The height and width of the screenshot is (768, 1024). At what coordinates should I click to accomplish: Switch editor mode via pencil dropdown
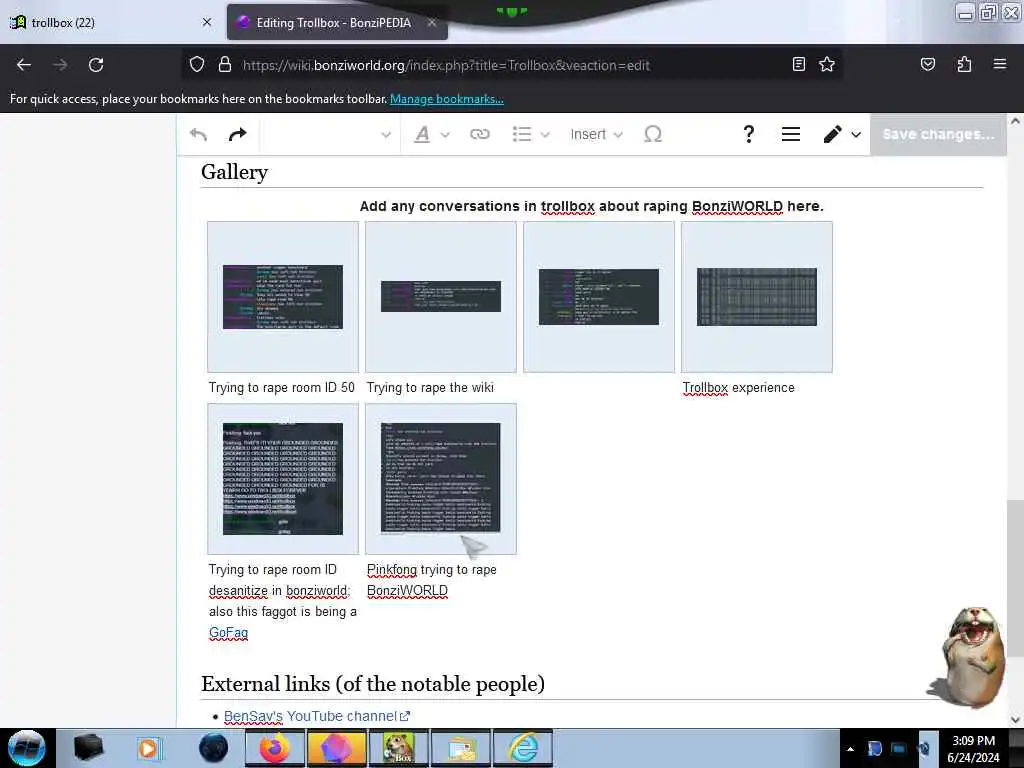click(842, 135)
